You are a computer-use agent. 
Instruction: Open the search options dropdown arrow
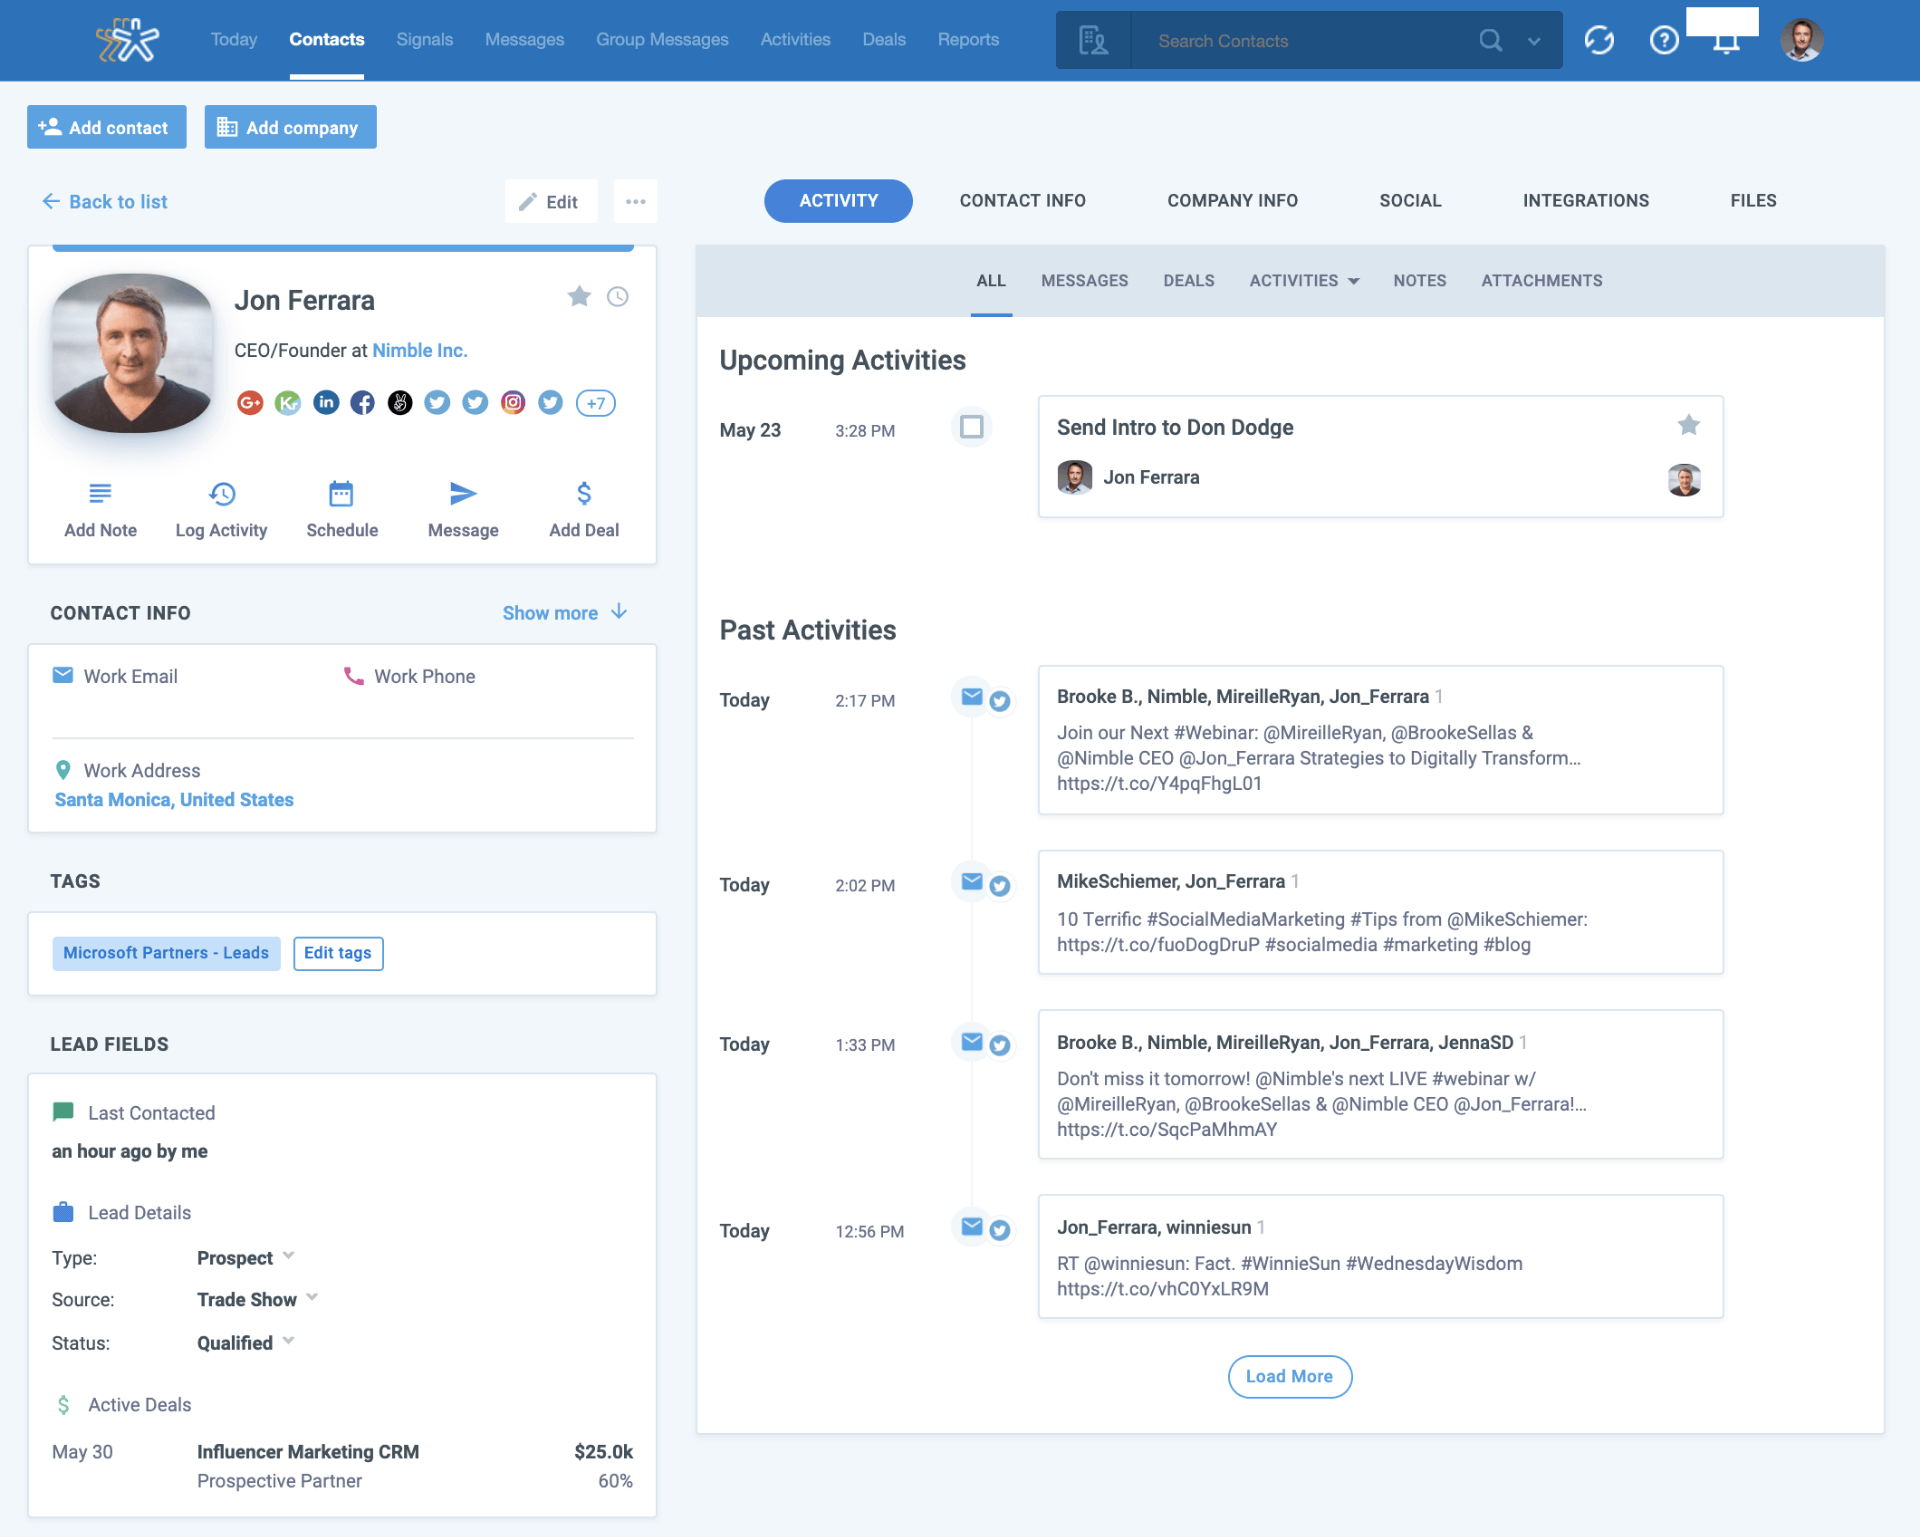click(1534, 41)
